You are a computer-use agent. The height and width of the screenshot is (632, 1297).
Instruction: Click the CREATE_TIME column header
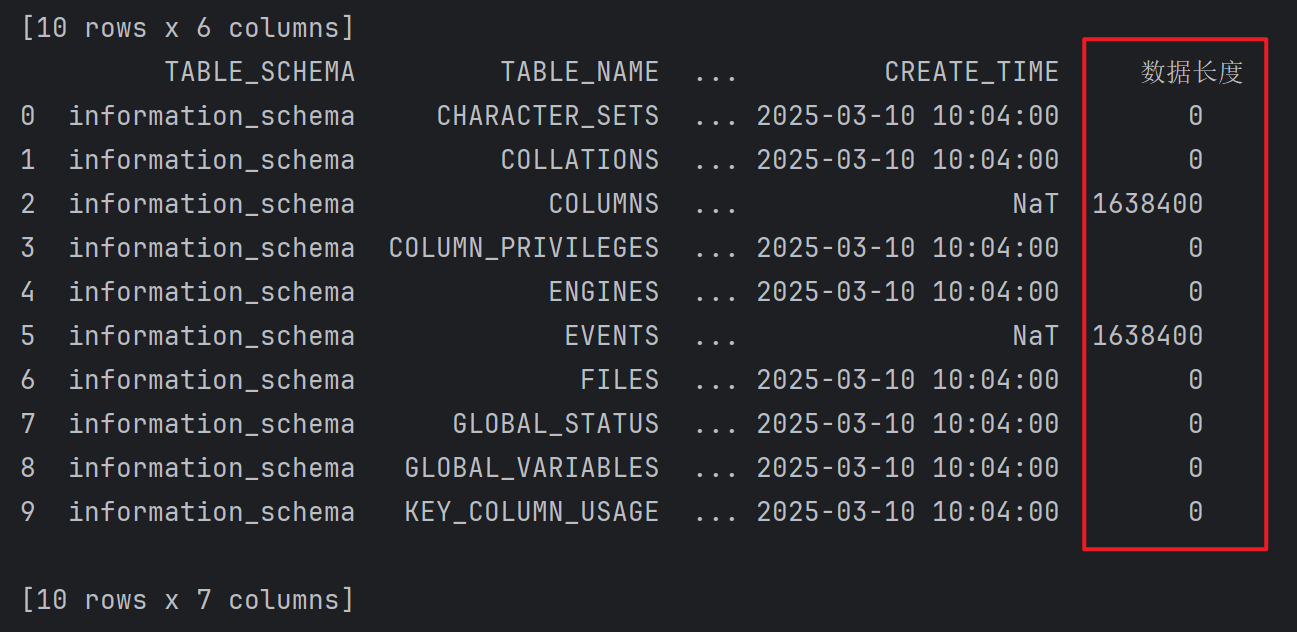pyautogui.click(x=971, y=72)
